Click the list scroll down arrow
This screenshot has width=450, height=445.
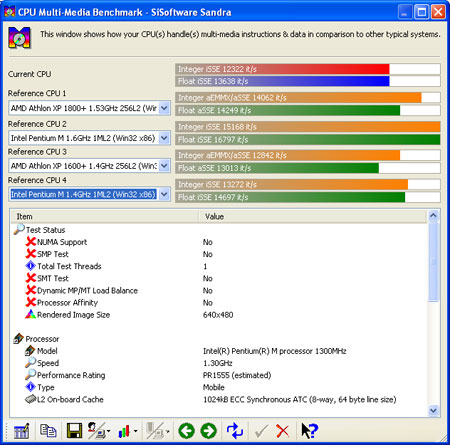tap(433, 410)
